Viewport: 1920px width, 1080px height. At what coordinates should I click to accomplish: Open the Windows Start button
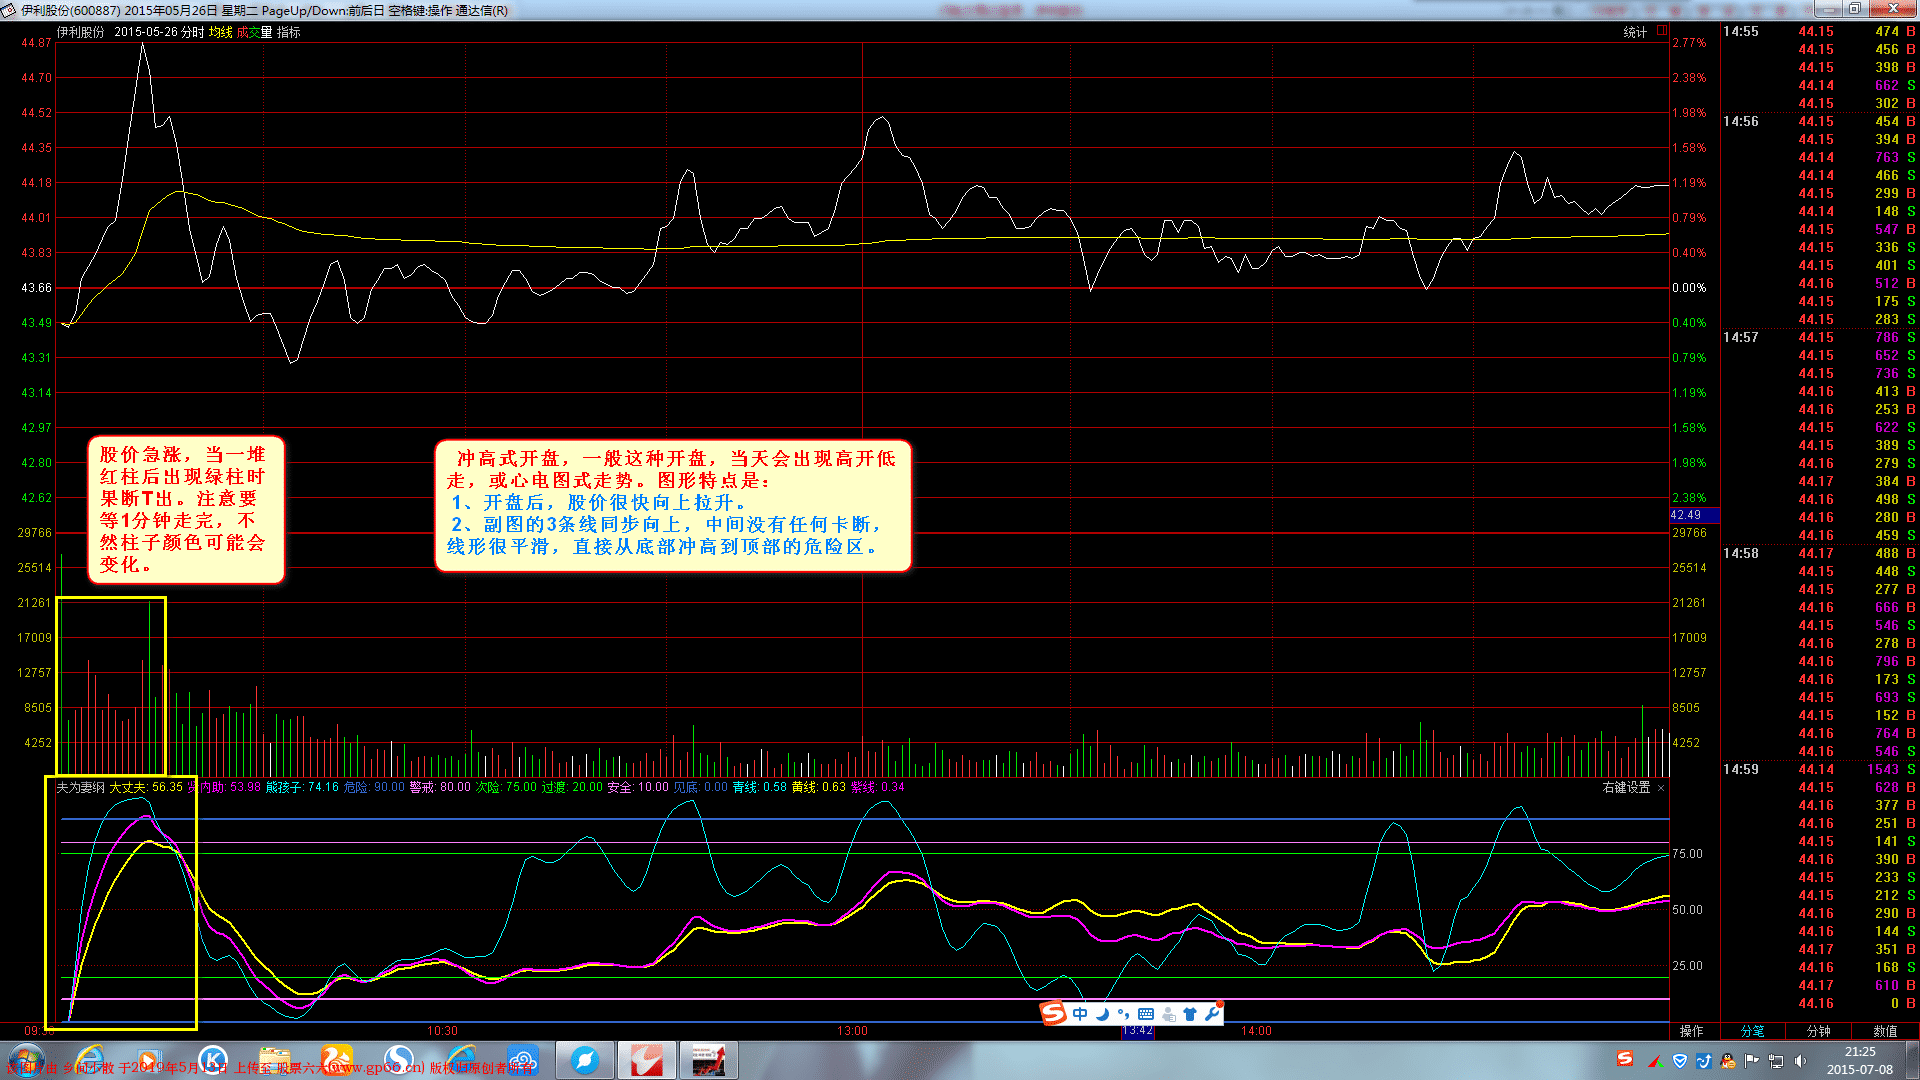(x=27, y=1060)
